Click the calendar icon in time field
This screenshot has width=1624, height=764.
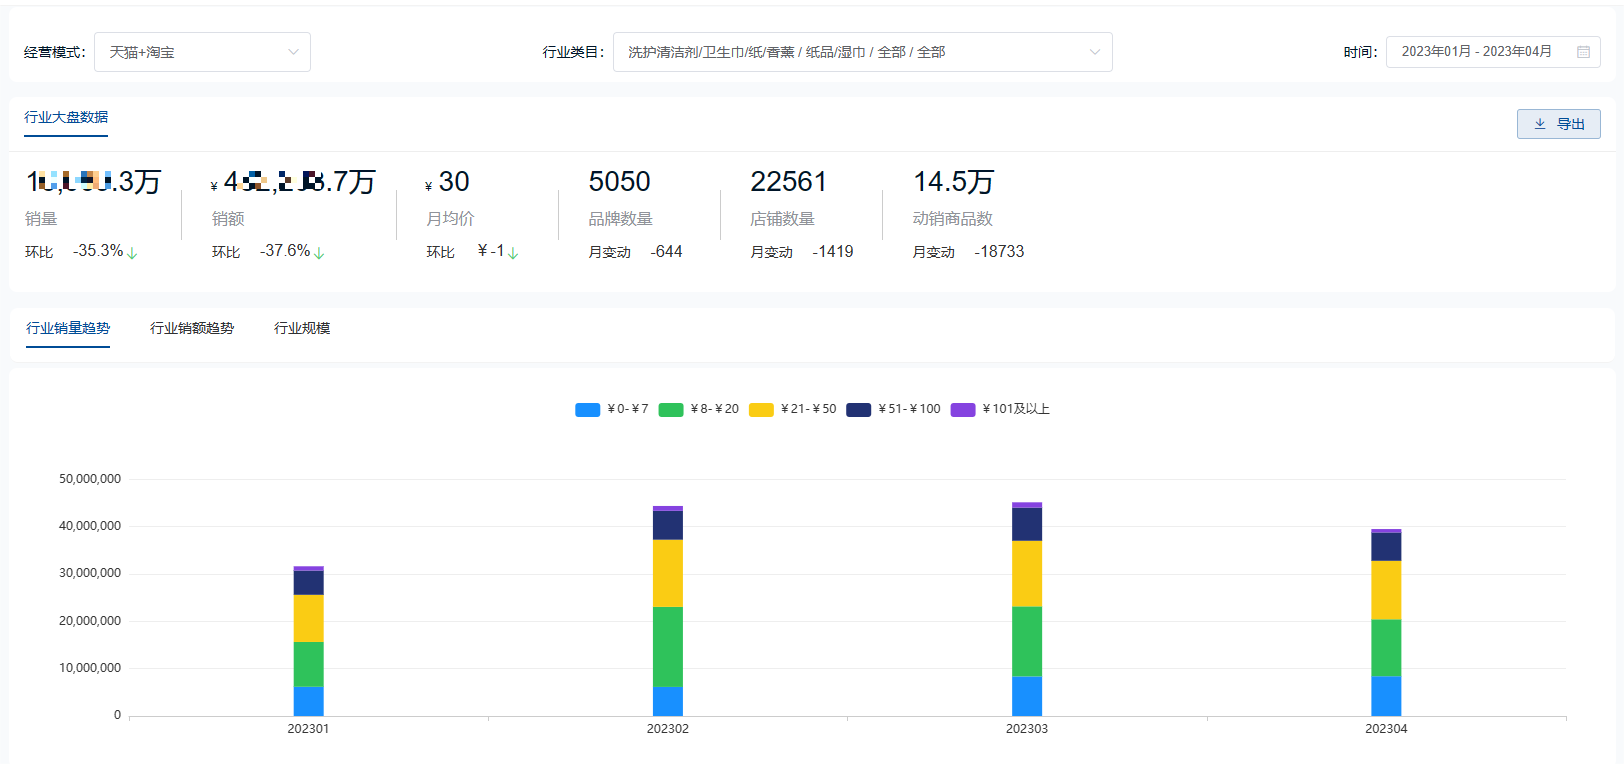(1584, 52)
